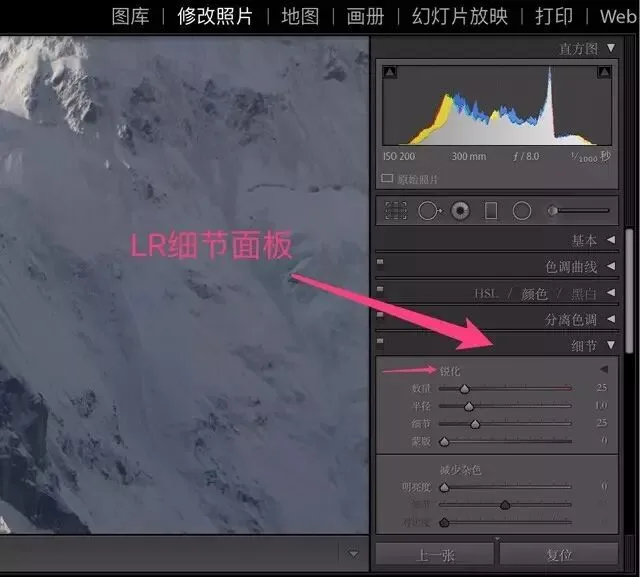Screen dimensions: 640x577
Task: Open the toolbar dropdown arrow below the photo
Action: click(353, 554)
